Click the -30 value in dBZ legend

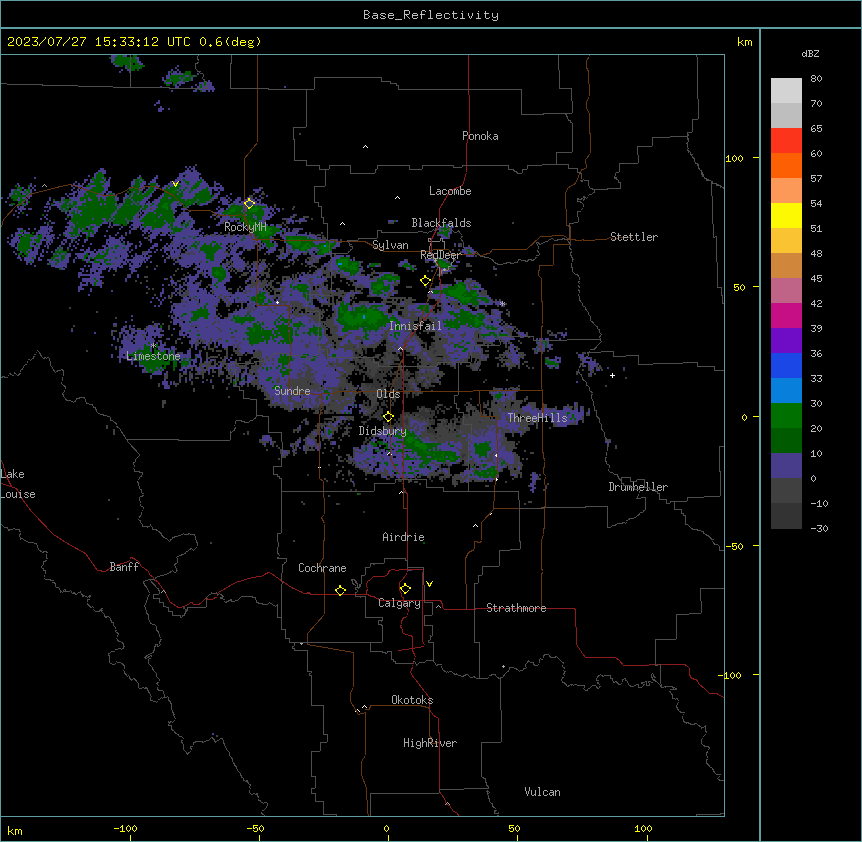[819, 528]
